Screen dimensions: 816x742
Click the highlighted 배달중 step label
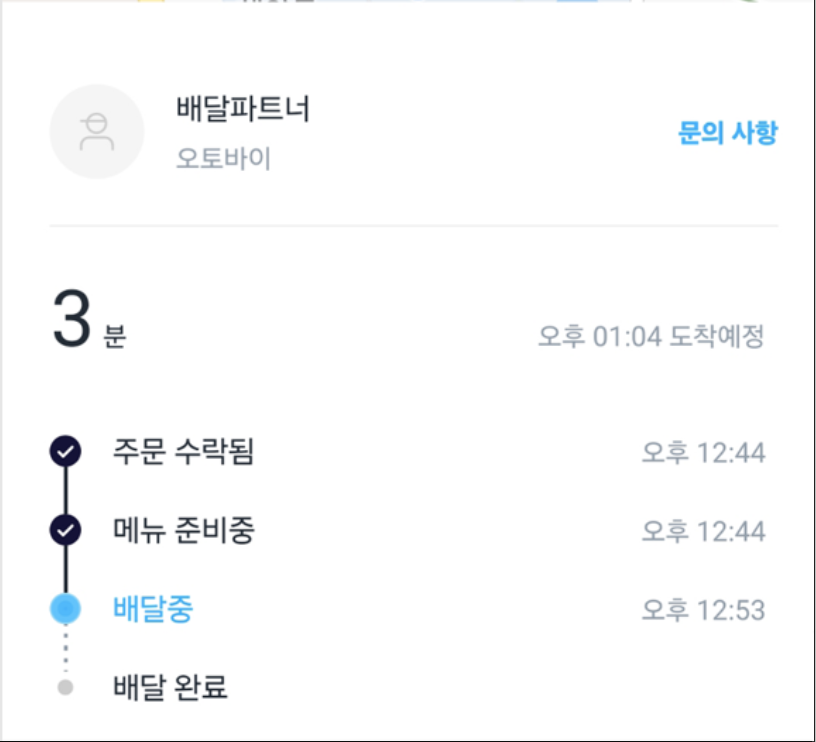click(x=153, y=608)
